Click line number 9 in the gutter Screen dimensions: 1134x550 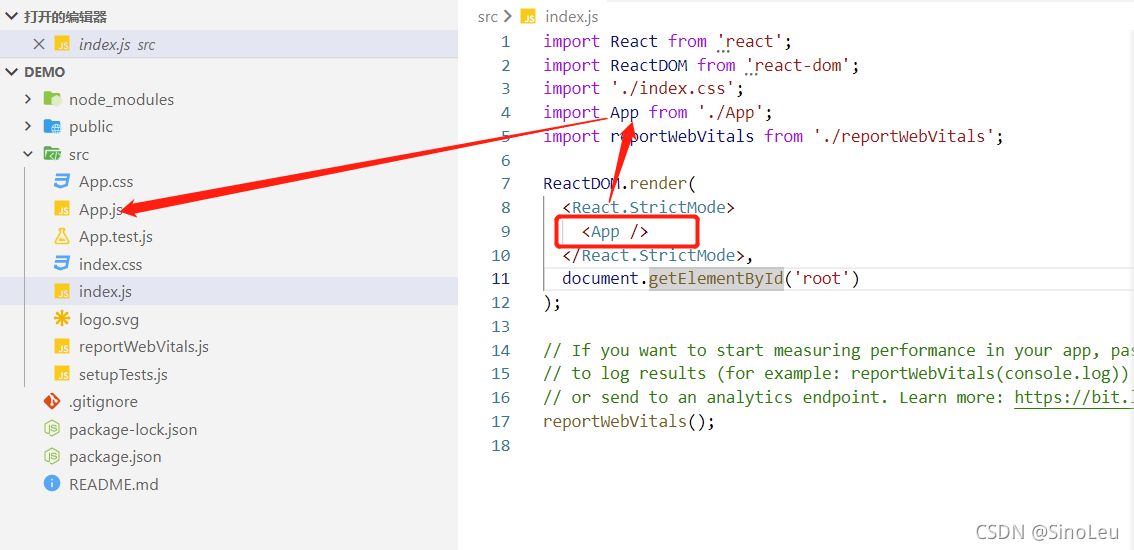(x=505, y=232)
